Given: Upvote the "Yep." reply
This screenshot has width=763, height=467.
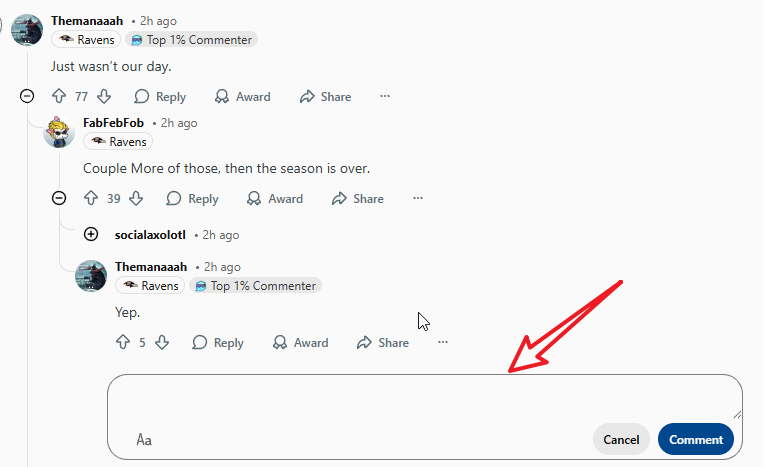Looking at the screenshot, I should coord(123,343).
